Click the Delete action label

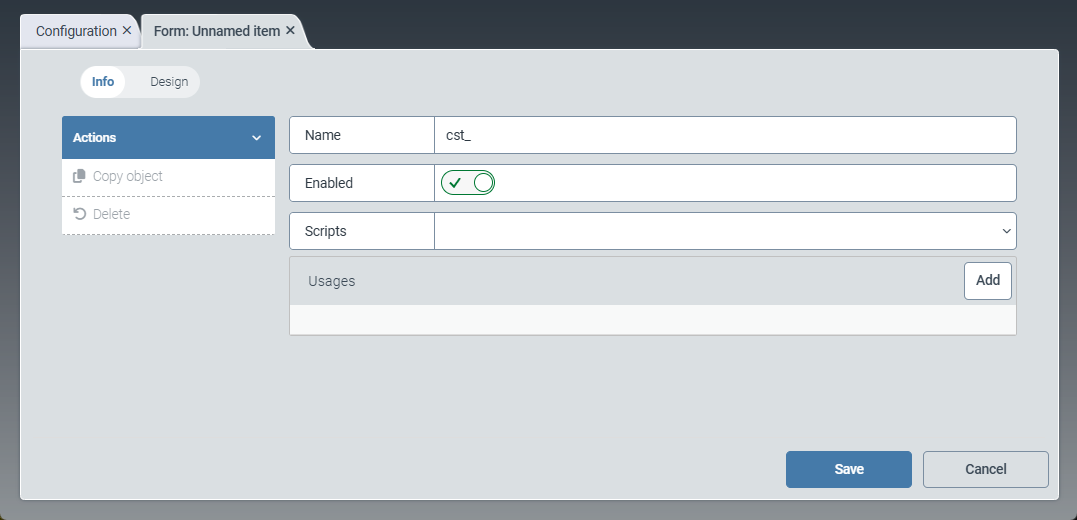[111, 214]
